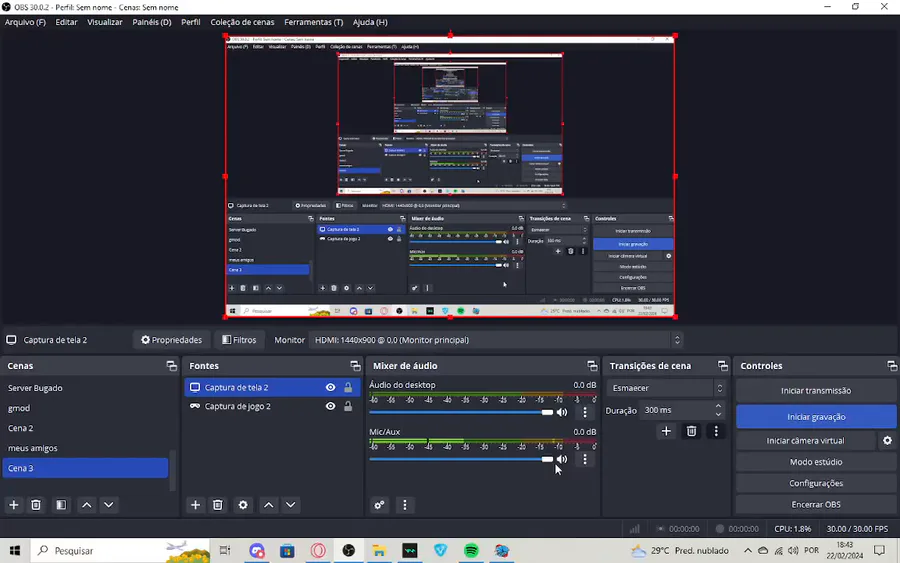Viewport: 900px width, 563px height.
Task: Click Iniciar câmera virtual button
Action: pos(805,441)
